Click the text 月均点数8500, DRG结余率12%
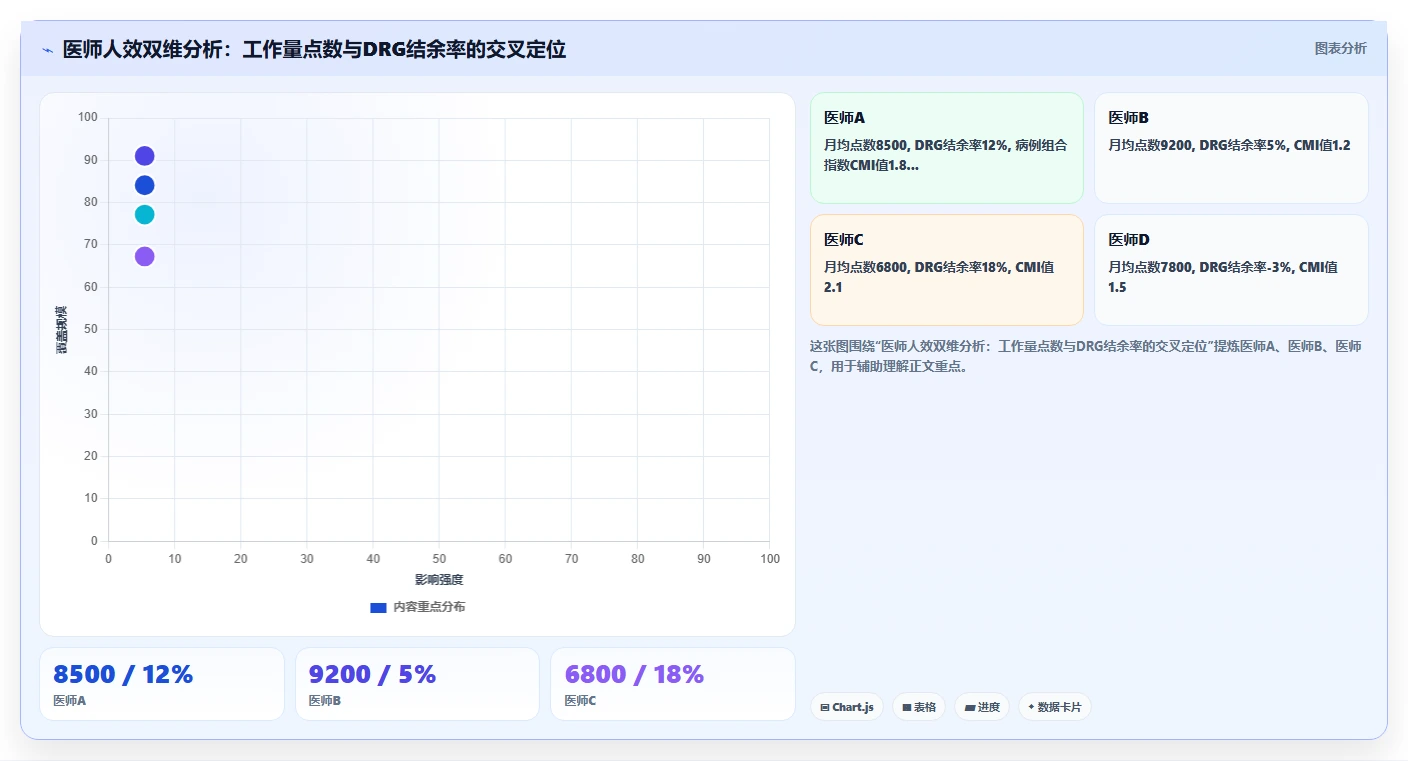Image resolution: width=1408 pixels, height=761 pixels. point(914,145)
